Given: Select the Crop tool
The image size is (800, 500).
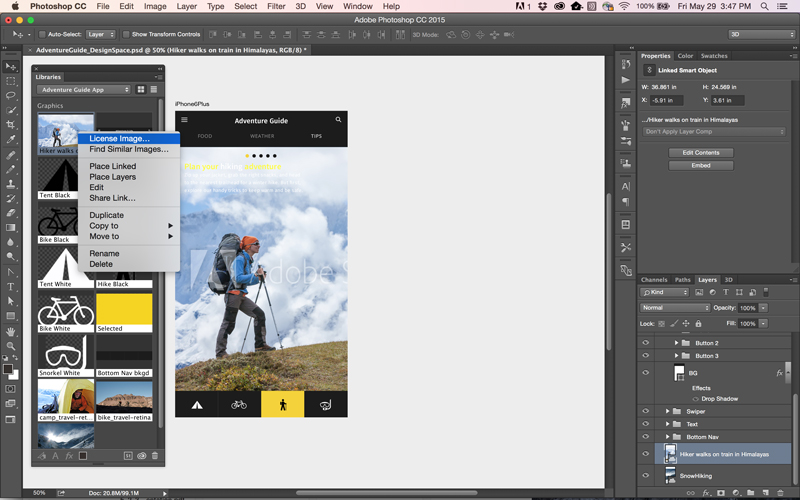Looking at the screenshot, I should tap(11, 125).
